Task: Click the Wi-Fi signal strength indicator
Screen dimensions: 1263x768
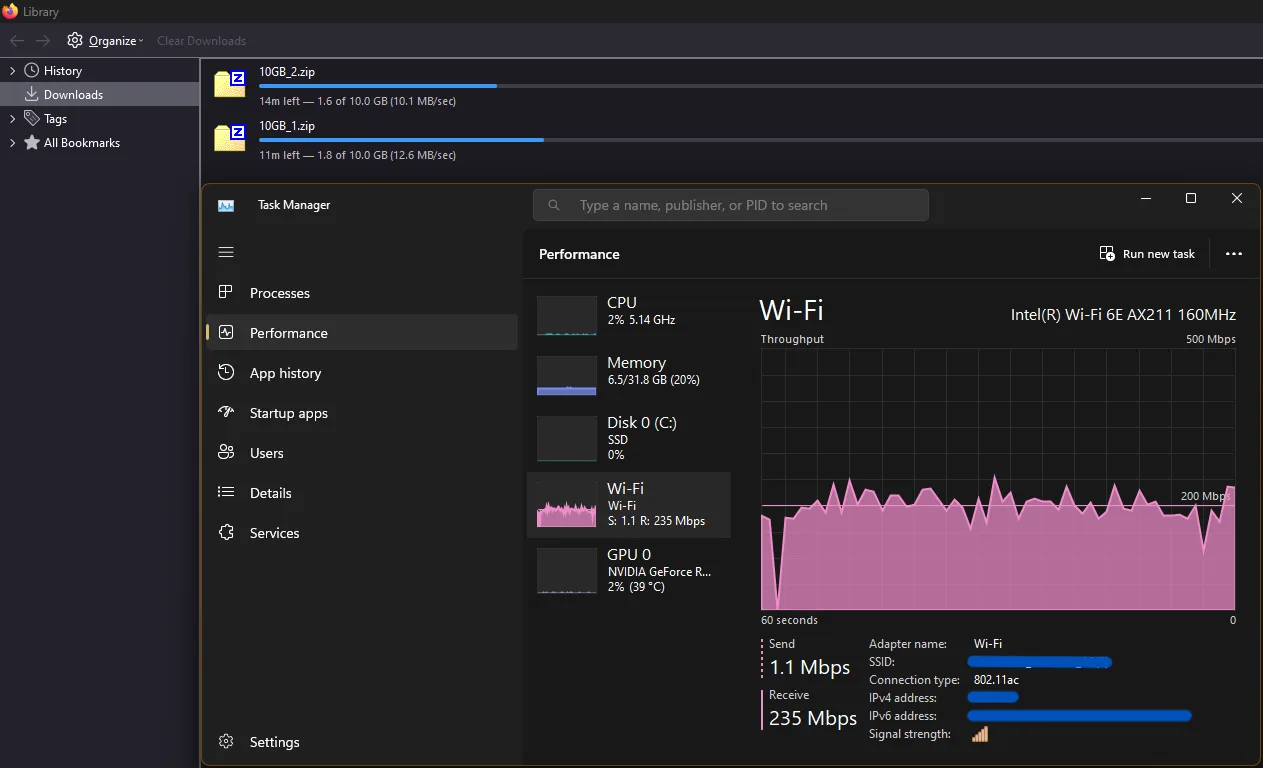Action: [979, 733]
